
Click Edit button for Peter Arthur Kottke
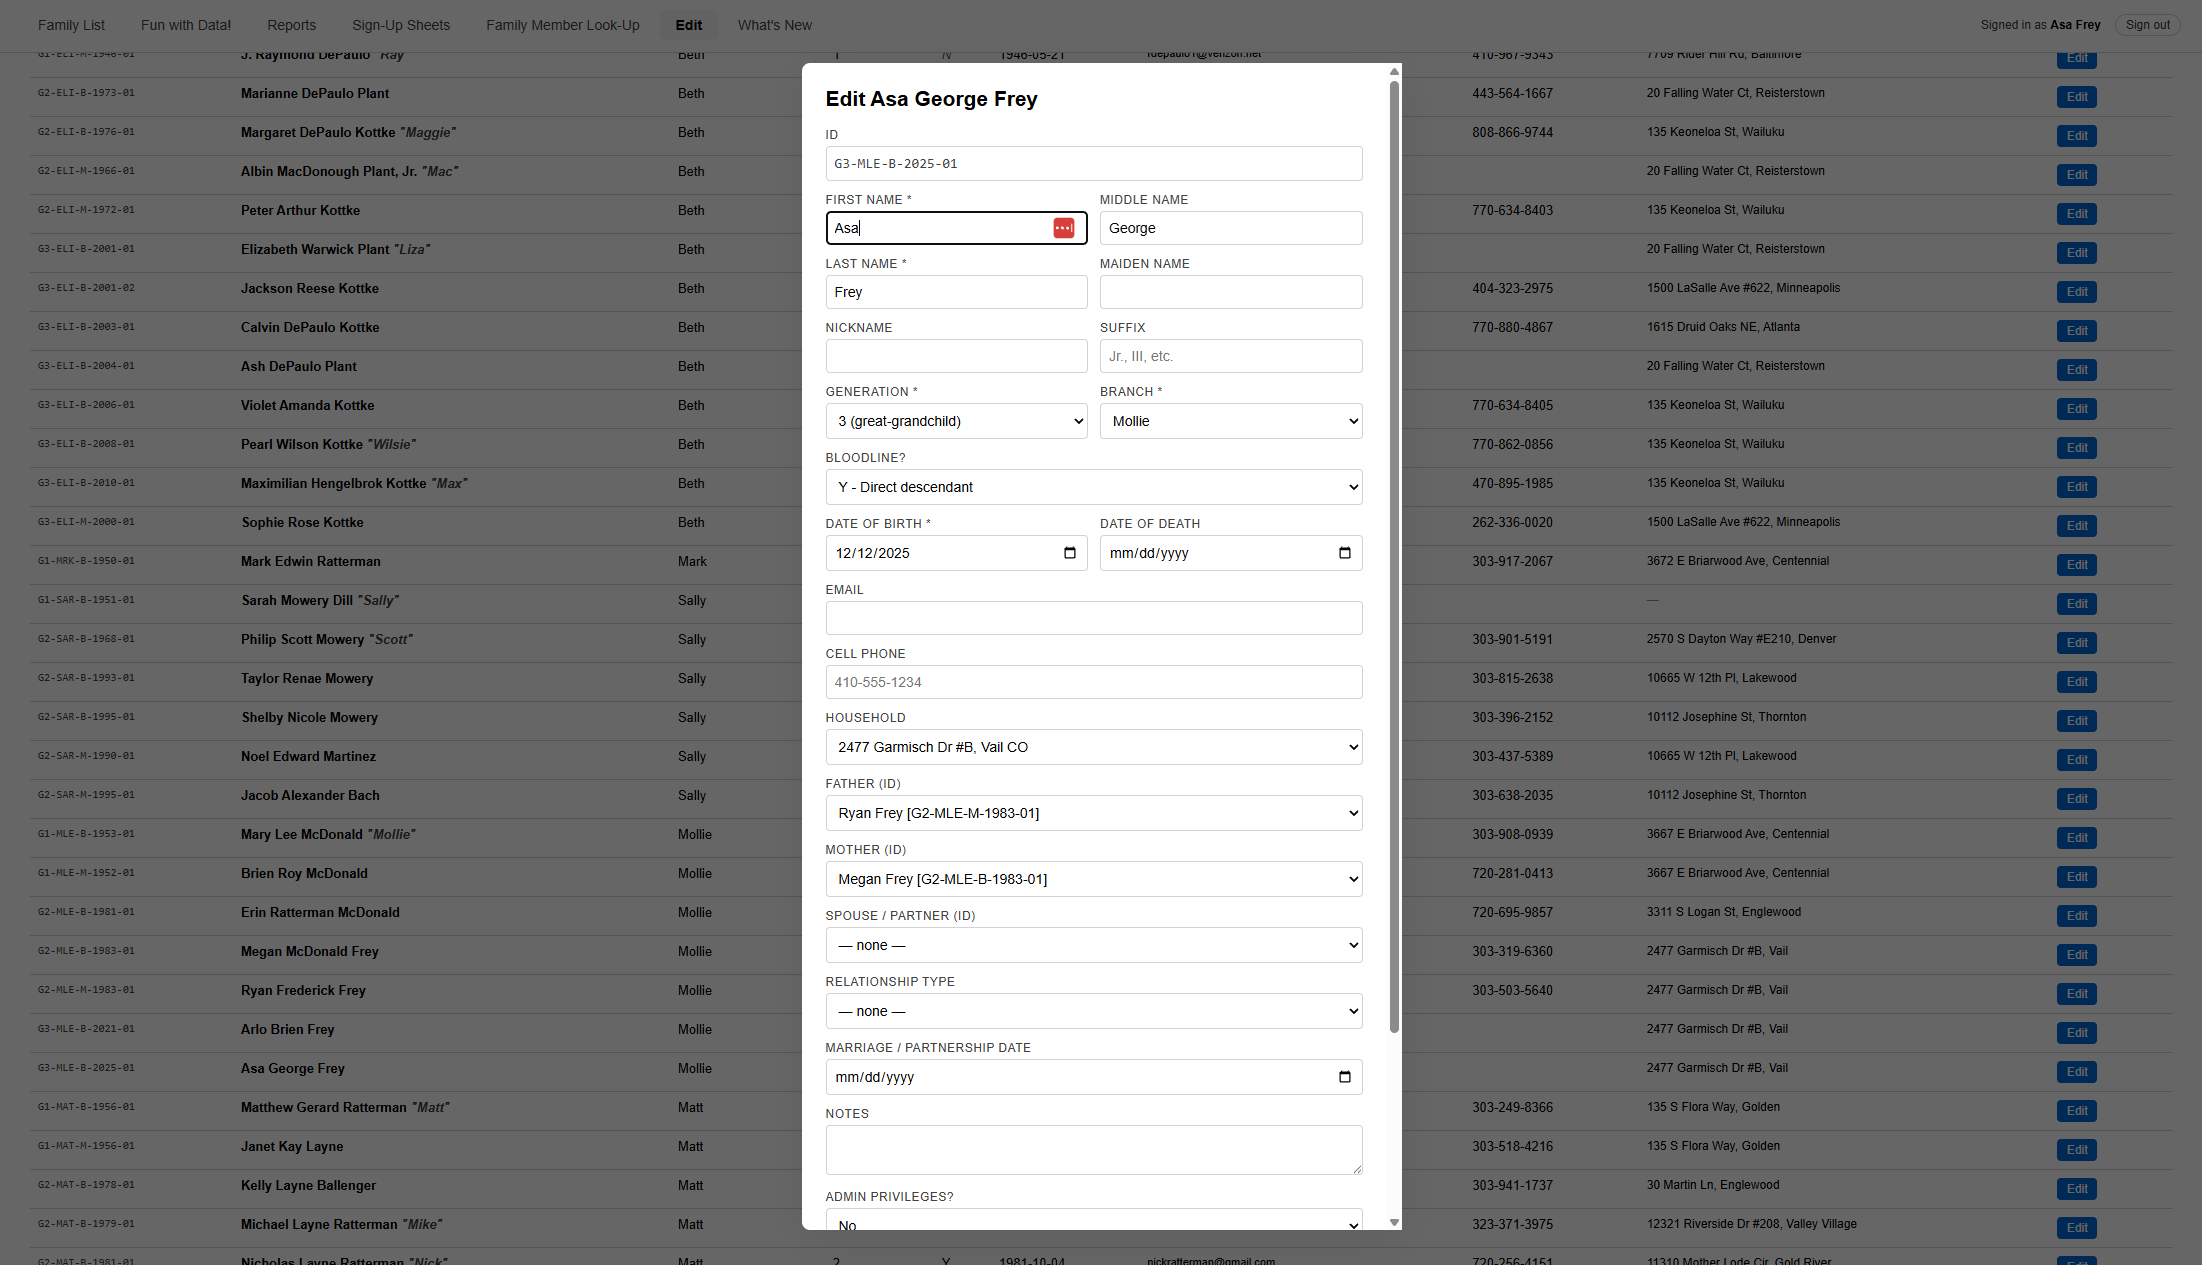(2077, 214)
